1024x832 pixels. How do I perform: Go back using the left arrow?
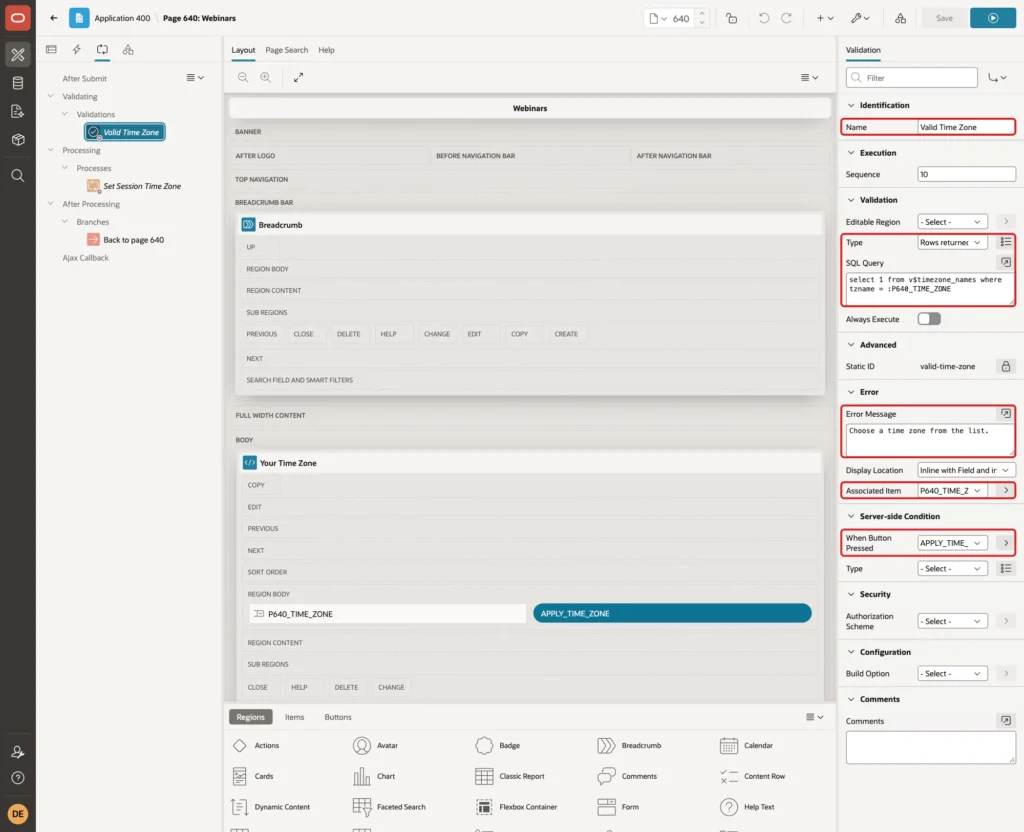click(54, 18)
